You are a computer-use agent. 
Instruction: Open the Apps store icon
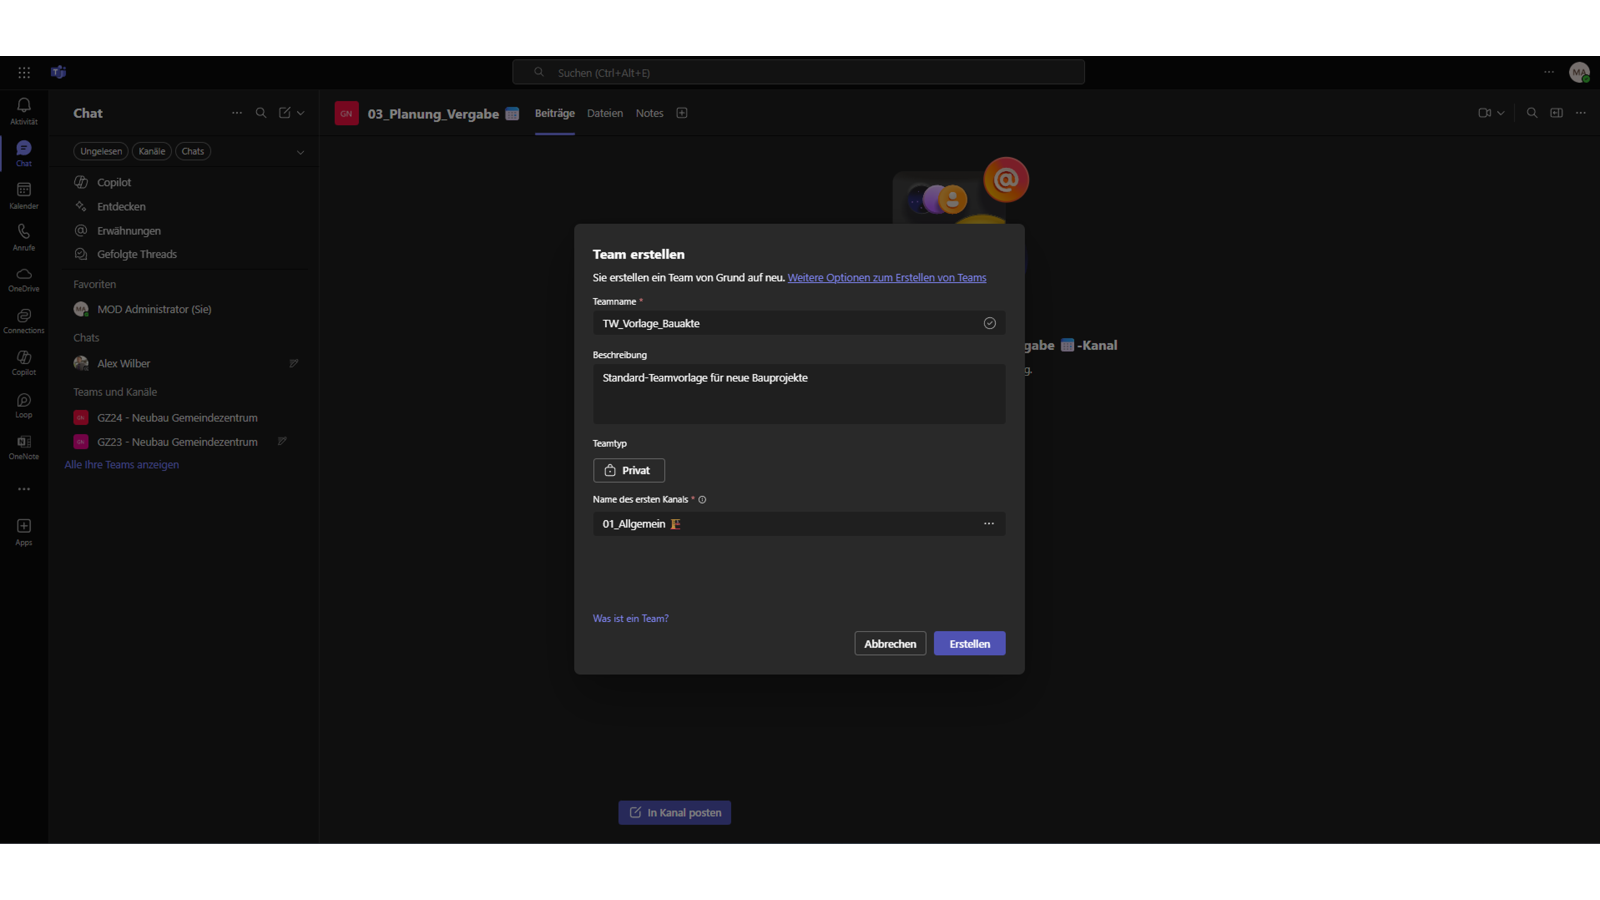click(x=24, y=530)
